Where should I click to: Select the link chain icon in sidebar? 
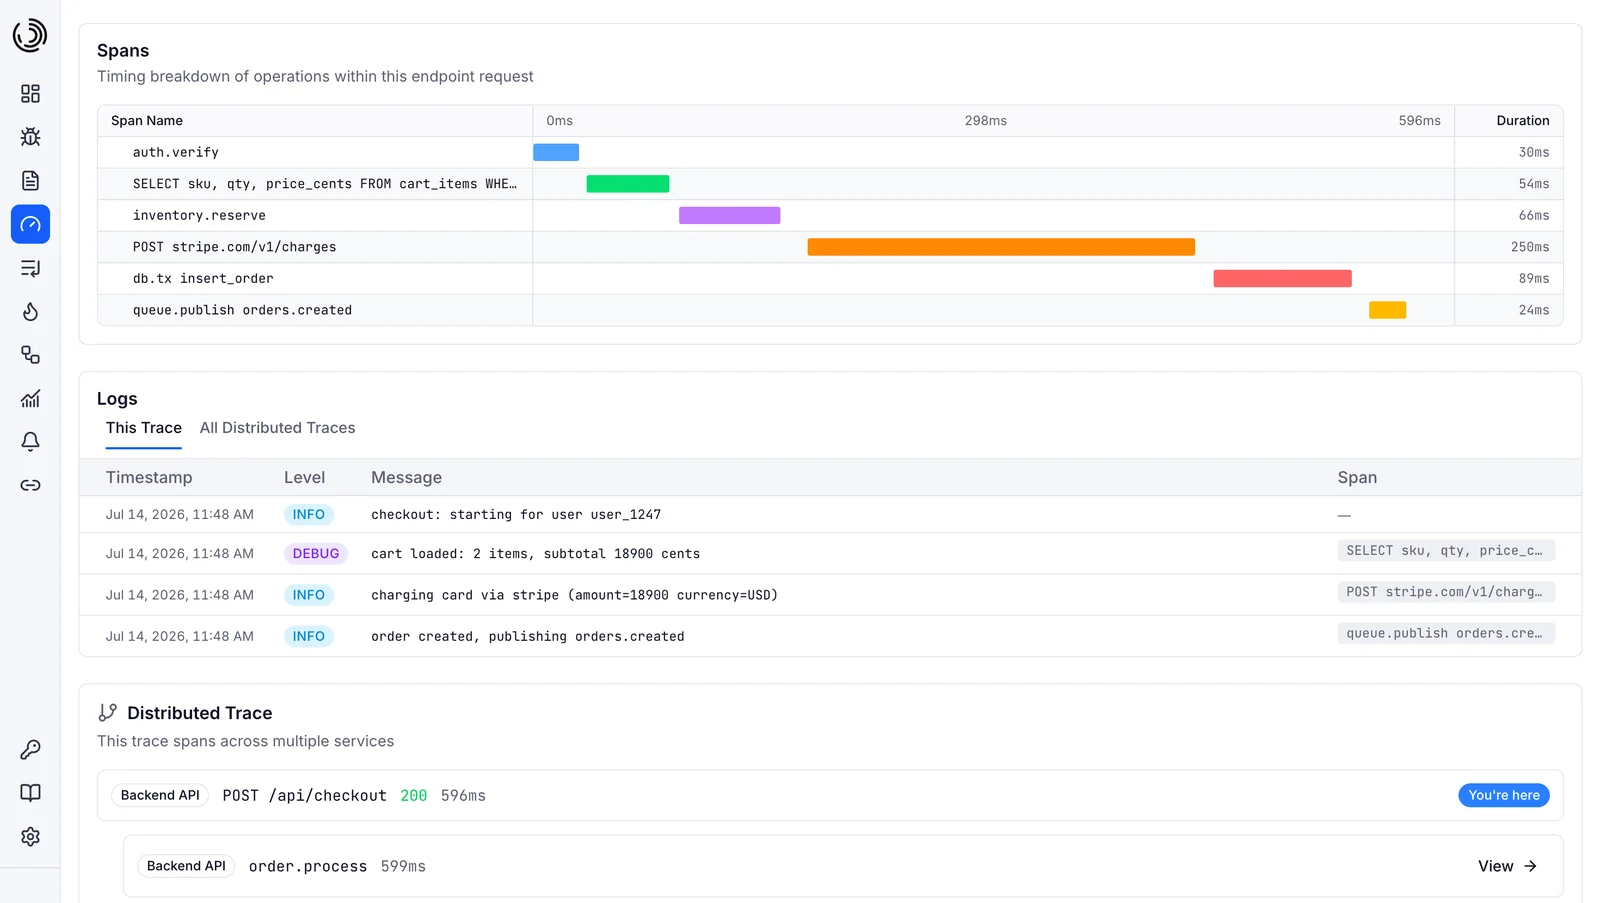click(x=30, y=486)
